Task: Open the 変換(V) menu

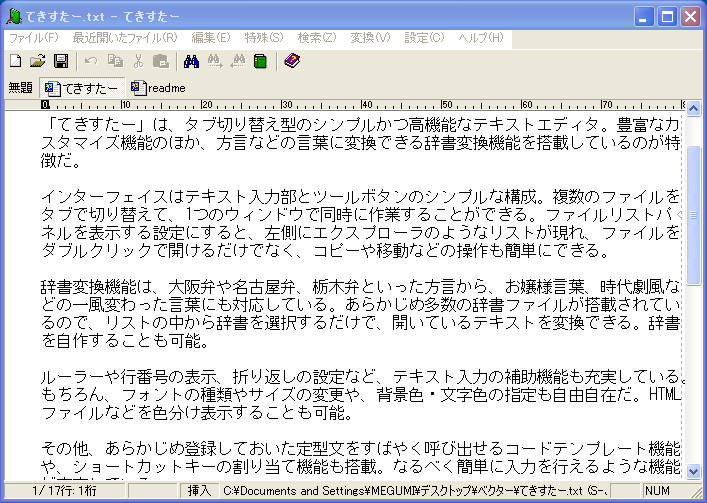Action: click(370, 38)
